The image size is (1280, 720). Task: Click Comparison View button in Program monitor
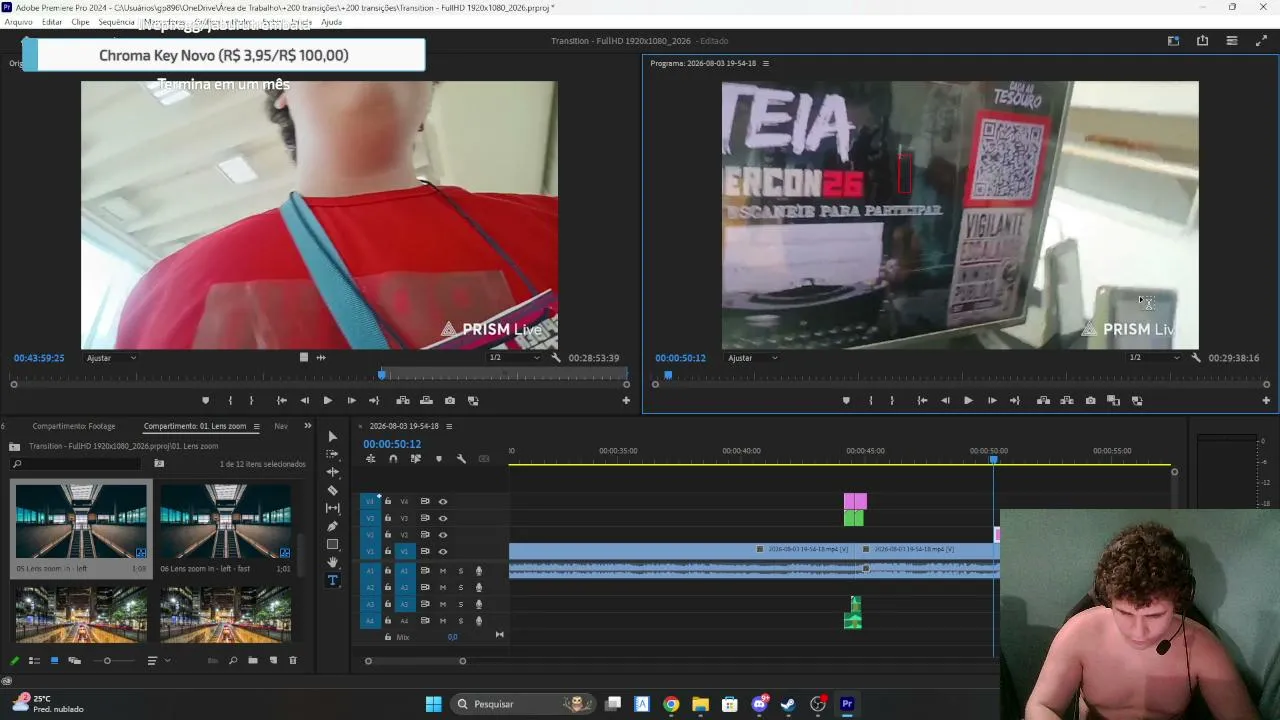click(x=1113, y=401)
